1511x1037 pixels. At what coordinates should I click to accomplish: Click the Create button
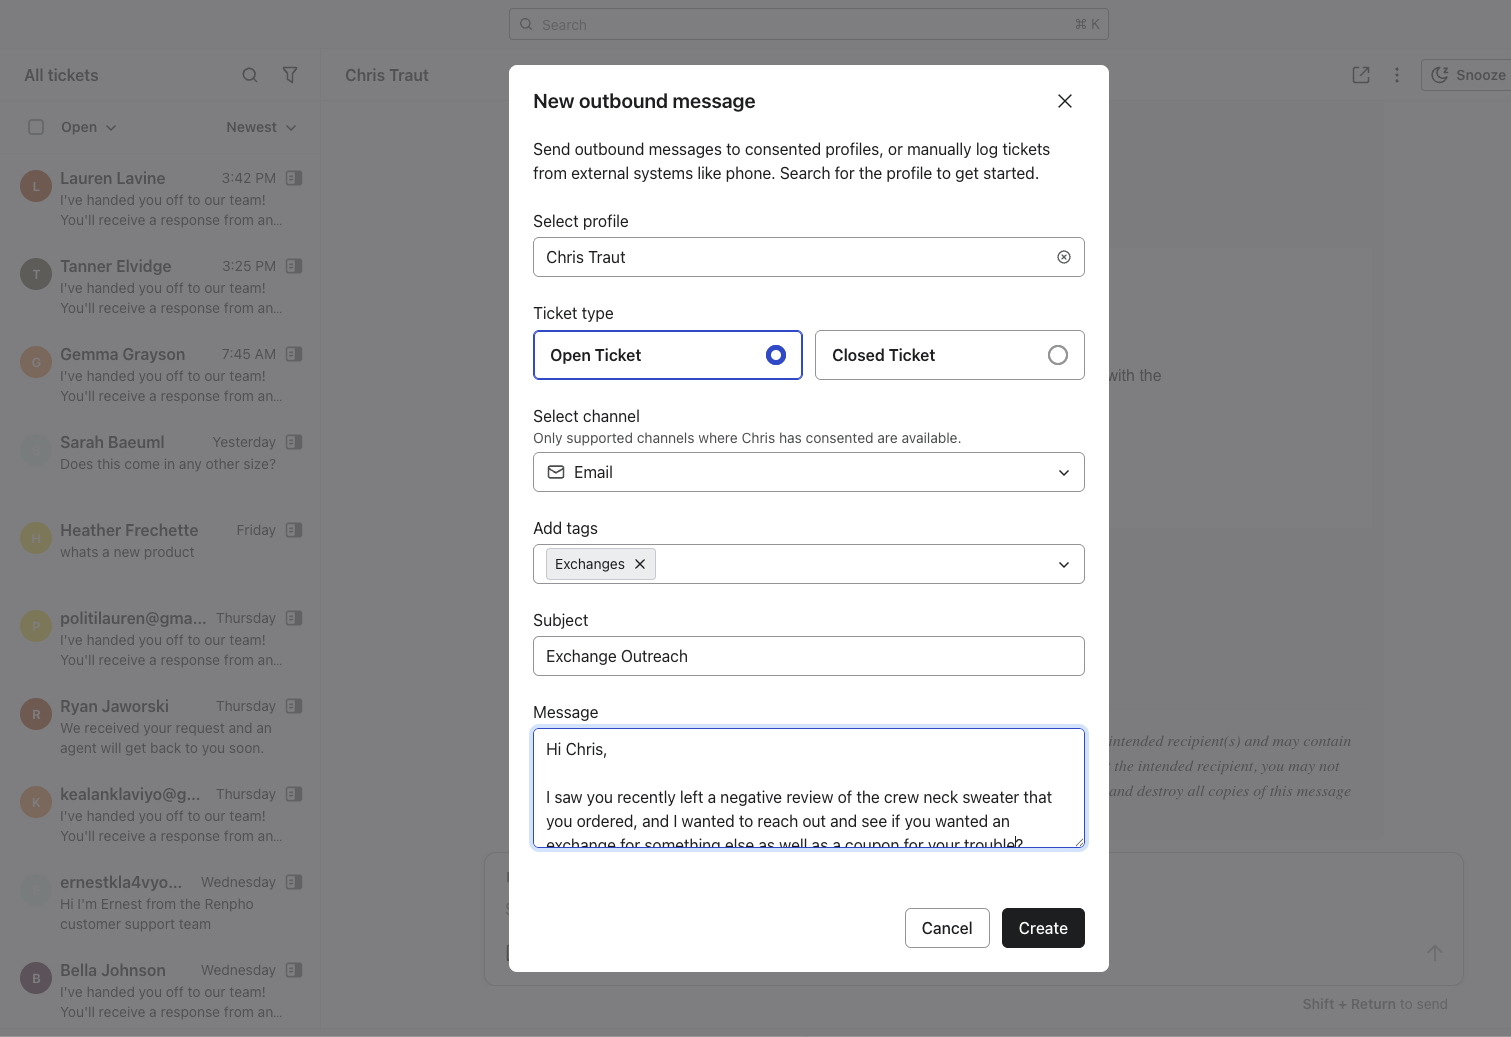click(1042, 928)
